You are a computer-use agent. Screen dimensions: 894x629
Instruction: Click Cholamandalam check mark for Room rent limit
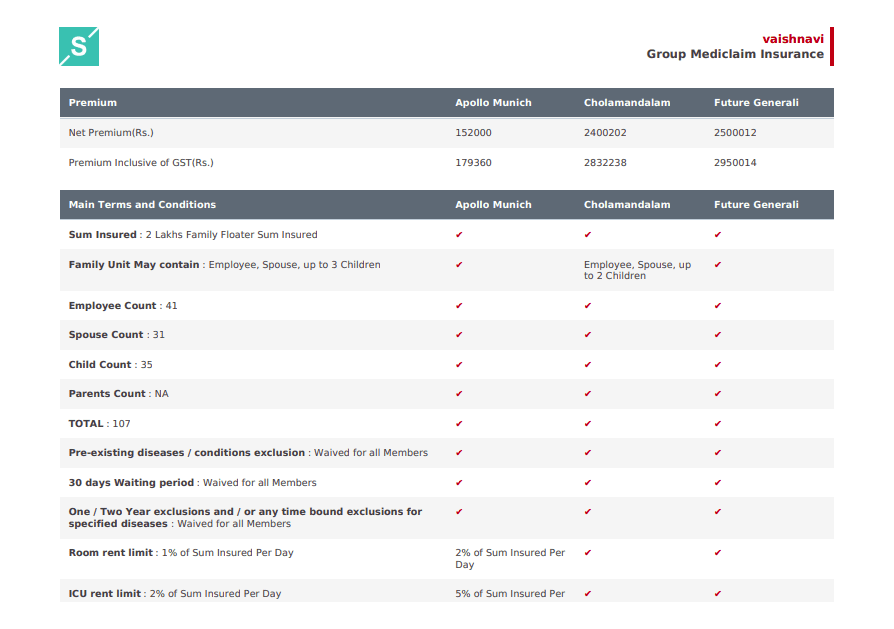coord(588,553)
